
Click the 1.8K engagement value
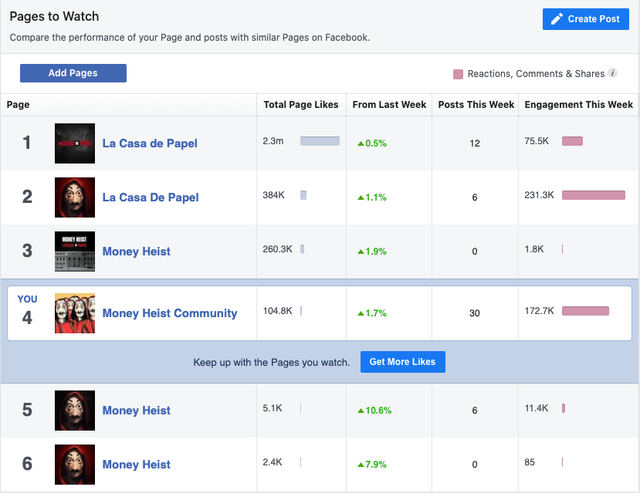(534, 249)
